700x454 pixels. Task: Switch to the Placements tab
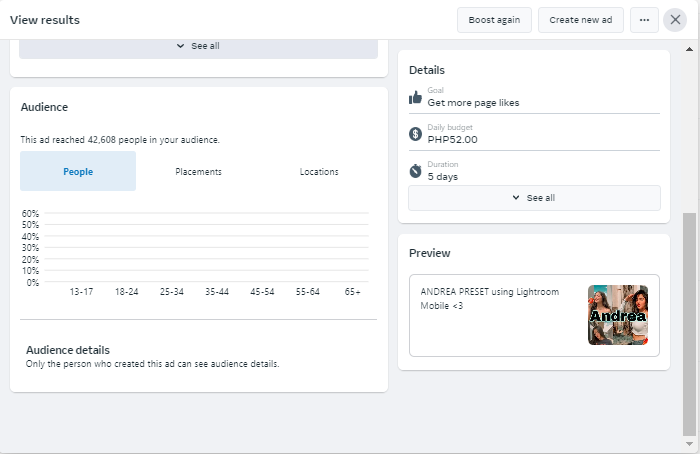[x=198, y=172]
